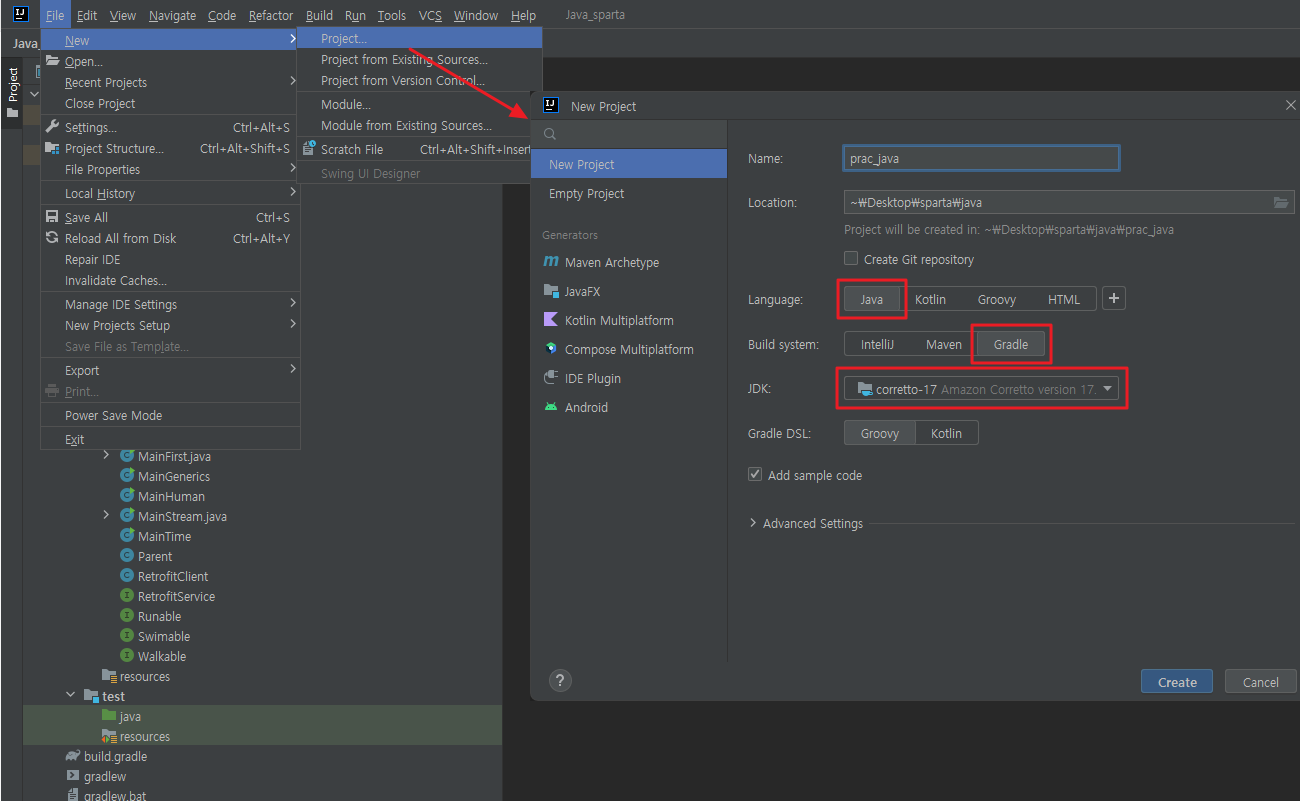Screen dimensions: 1300x801
Task: Open Local History submenu
Action: pos(170,193)
